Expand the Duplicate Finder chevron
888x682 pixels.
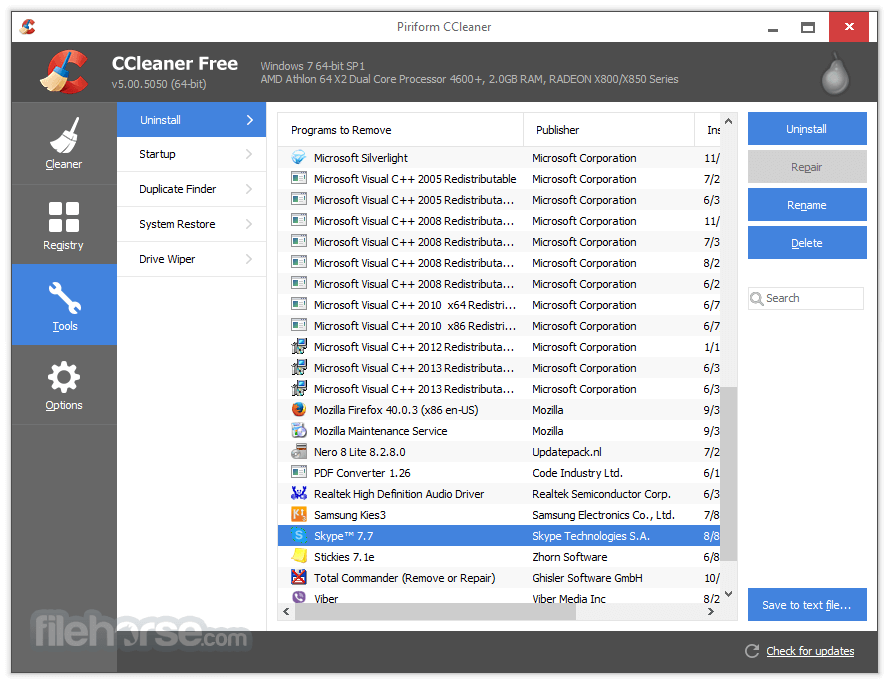pos(249,189)
